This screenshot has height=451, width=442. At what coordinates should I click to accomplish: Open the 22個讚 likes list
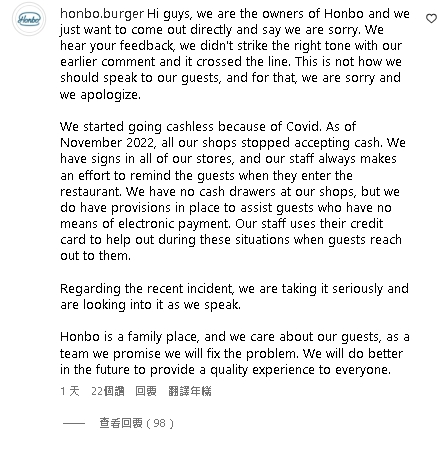point(108,391)
